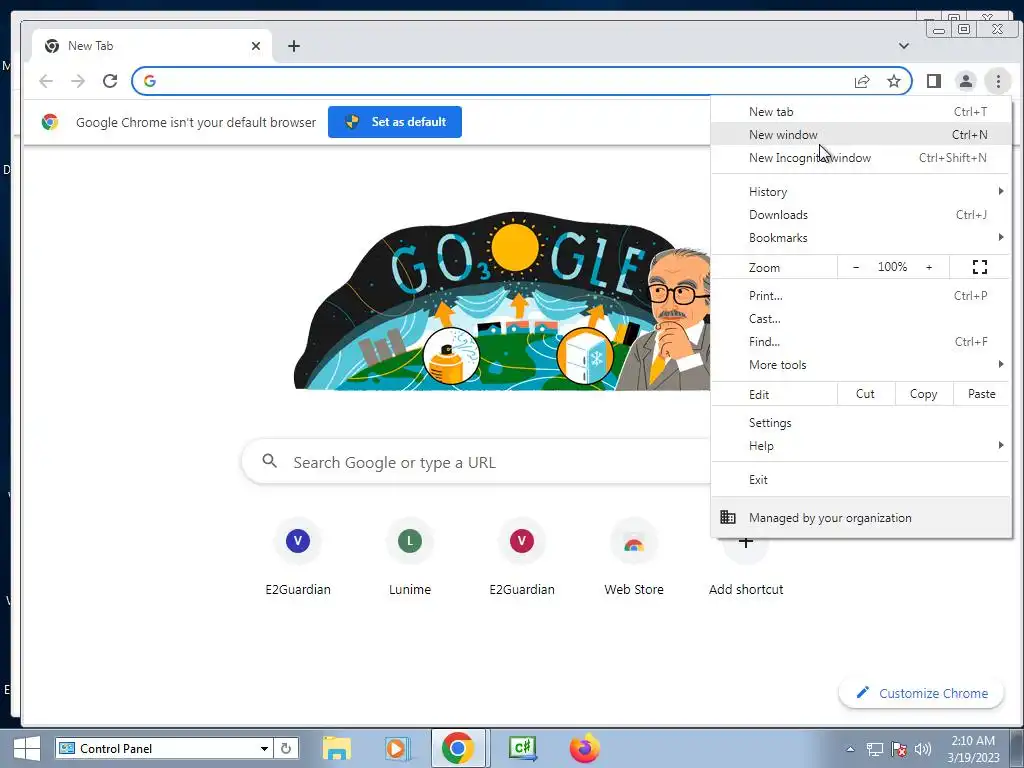Open the tab search chevron
Viewport: 1024px width, 768px height.
tap(904, 46)
